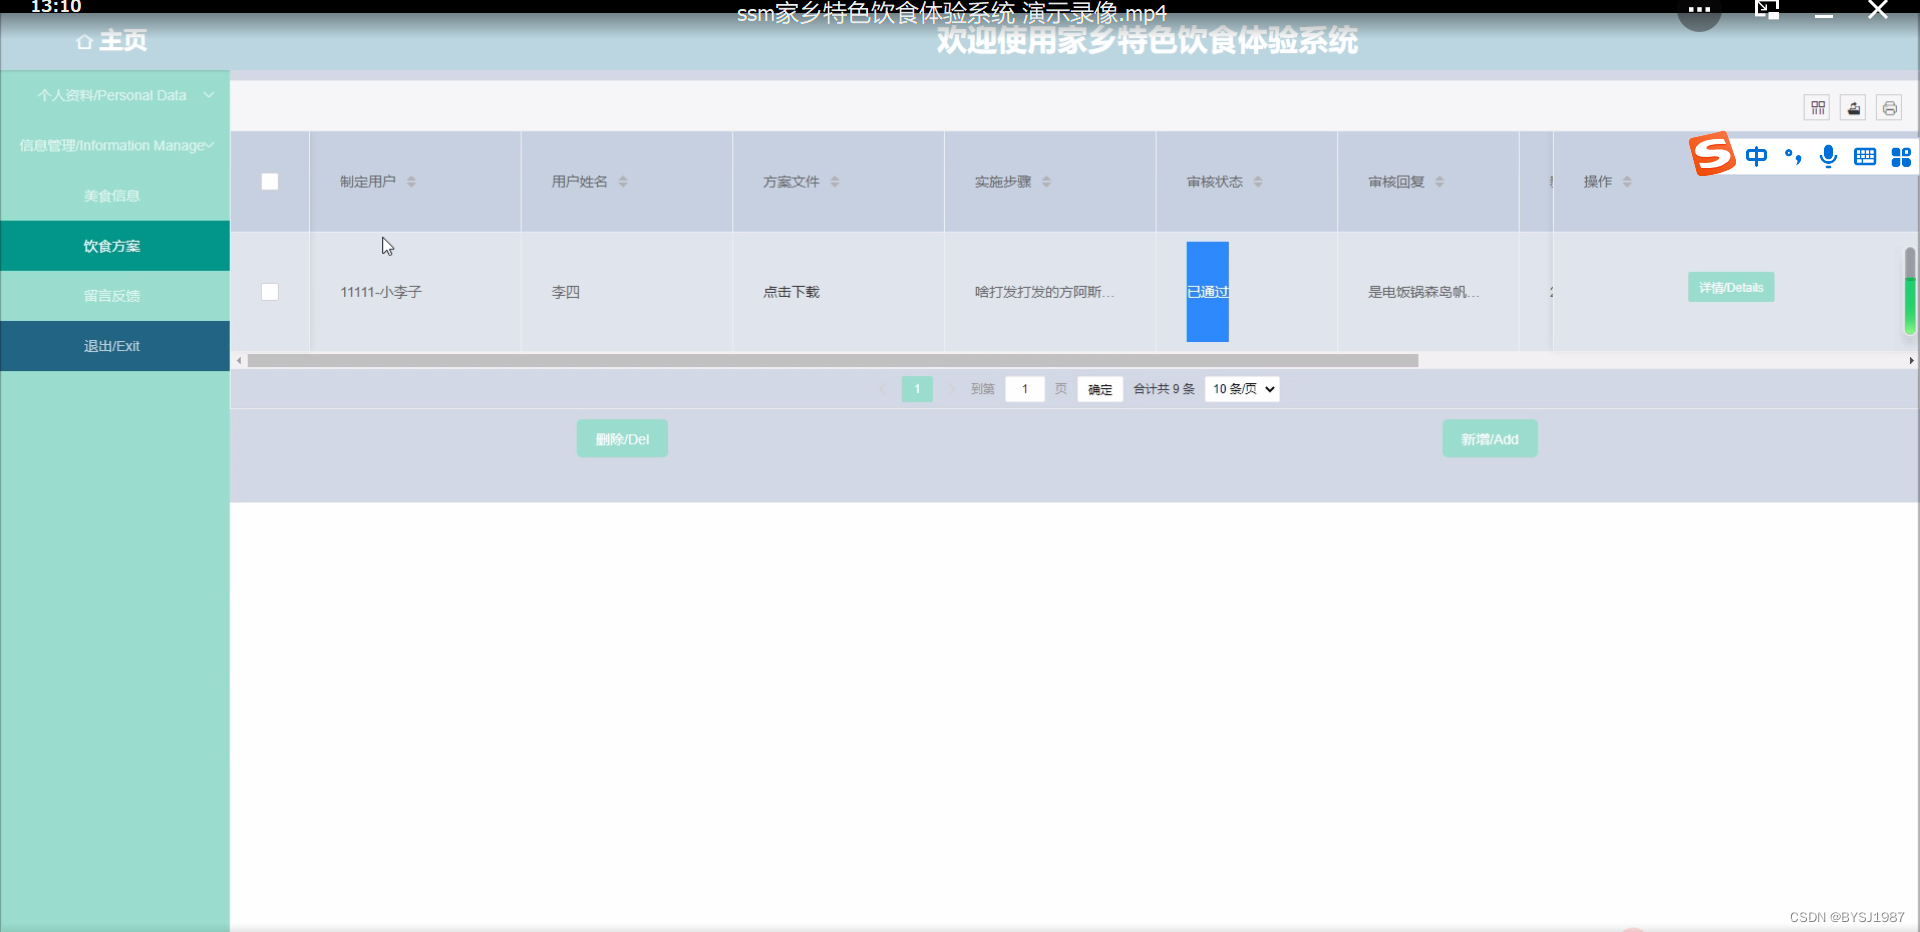Expand 个人资料/Personal Data menu
This screenshot has width=1920, height=932.
115,95
